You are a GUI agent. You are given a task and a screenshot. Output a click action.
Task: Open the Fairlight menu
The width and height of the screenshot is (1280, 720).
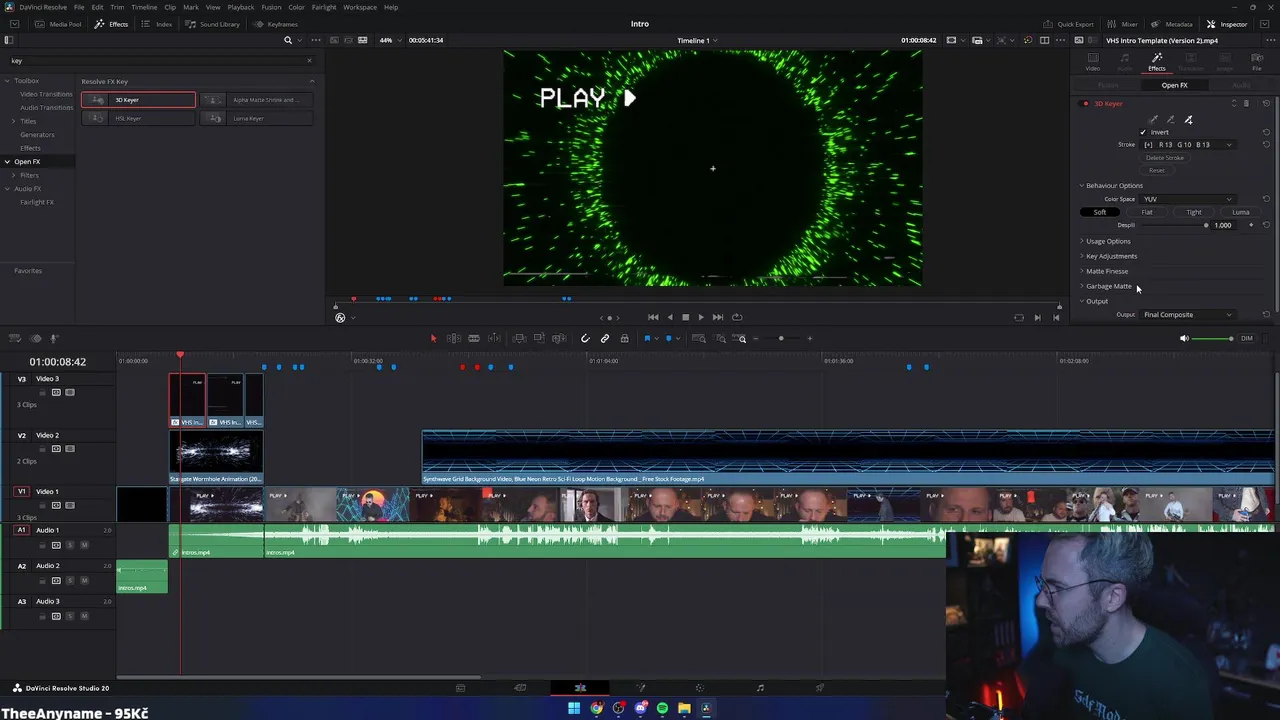click(324, 7)
